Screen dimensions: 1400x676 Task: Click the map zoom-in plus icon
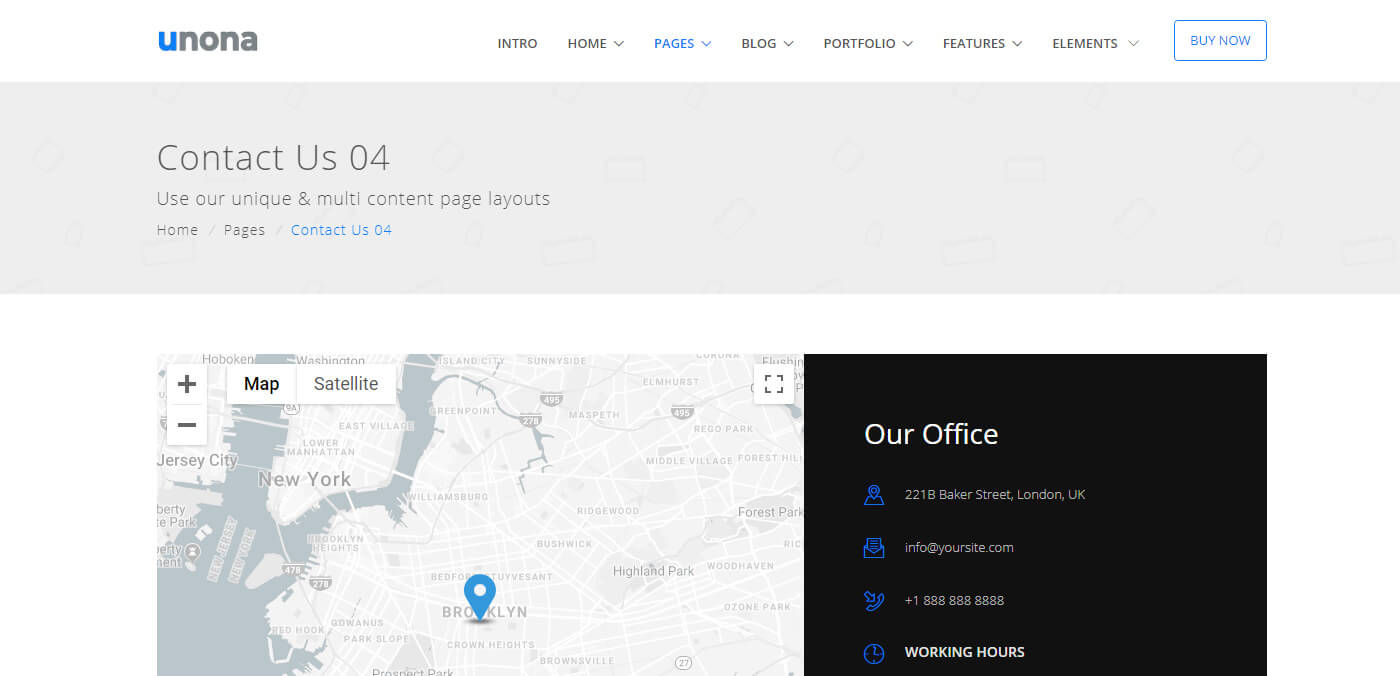click(186, 383)
